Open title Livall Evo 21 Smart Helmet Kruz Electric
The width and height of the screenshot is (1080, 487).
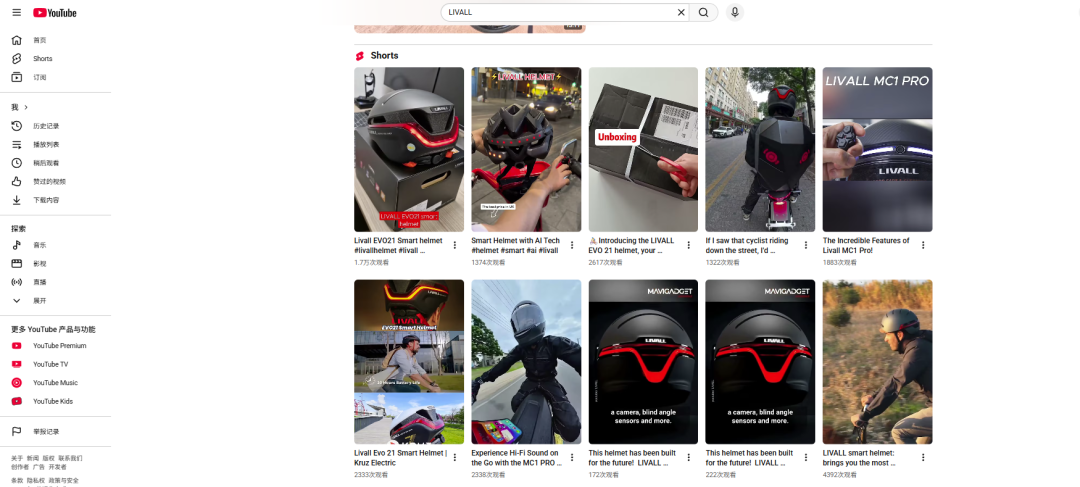(400, 457)
